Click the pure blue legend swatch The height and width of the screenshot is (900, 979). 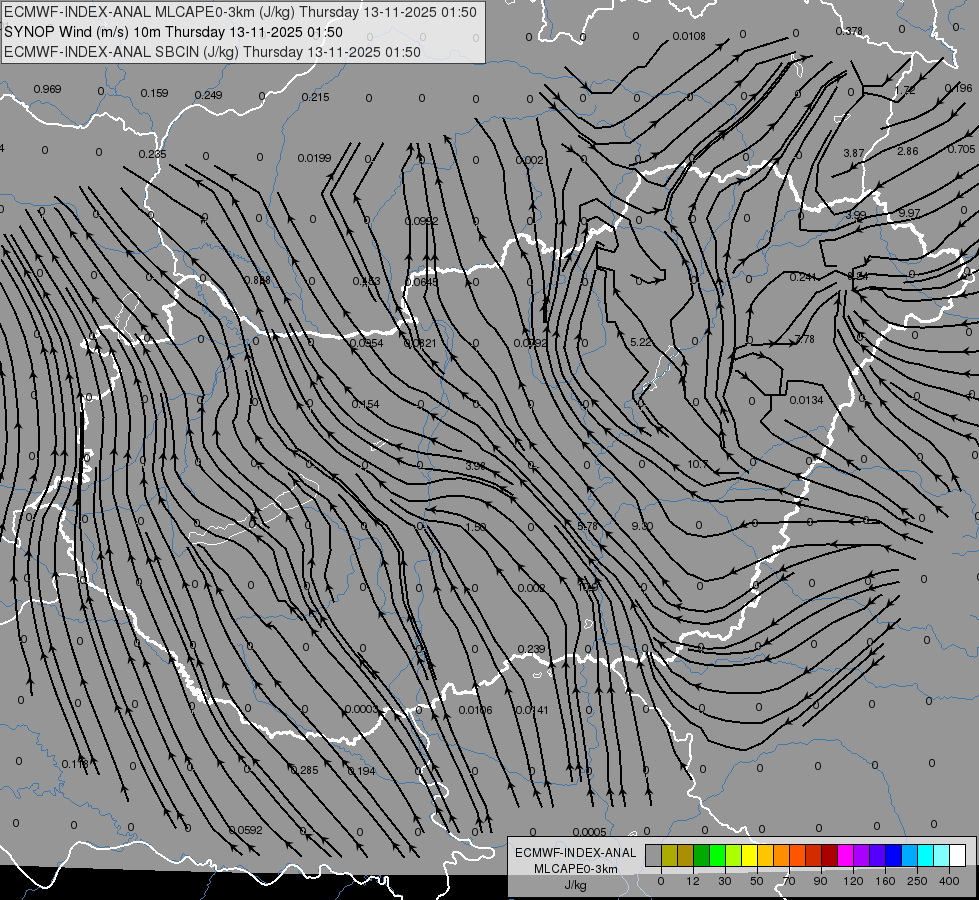pyautogui.click(x=894, y=855)
